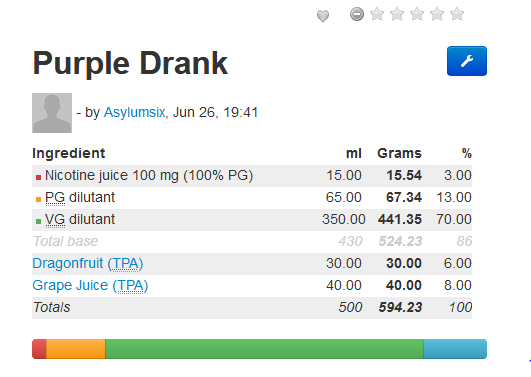531x377 pixels.
Task: Click the Purple Drank recipe title
Action: (130, 63)
